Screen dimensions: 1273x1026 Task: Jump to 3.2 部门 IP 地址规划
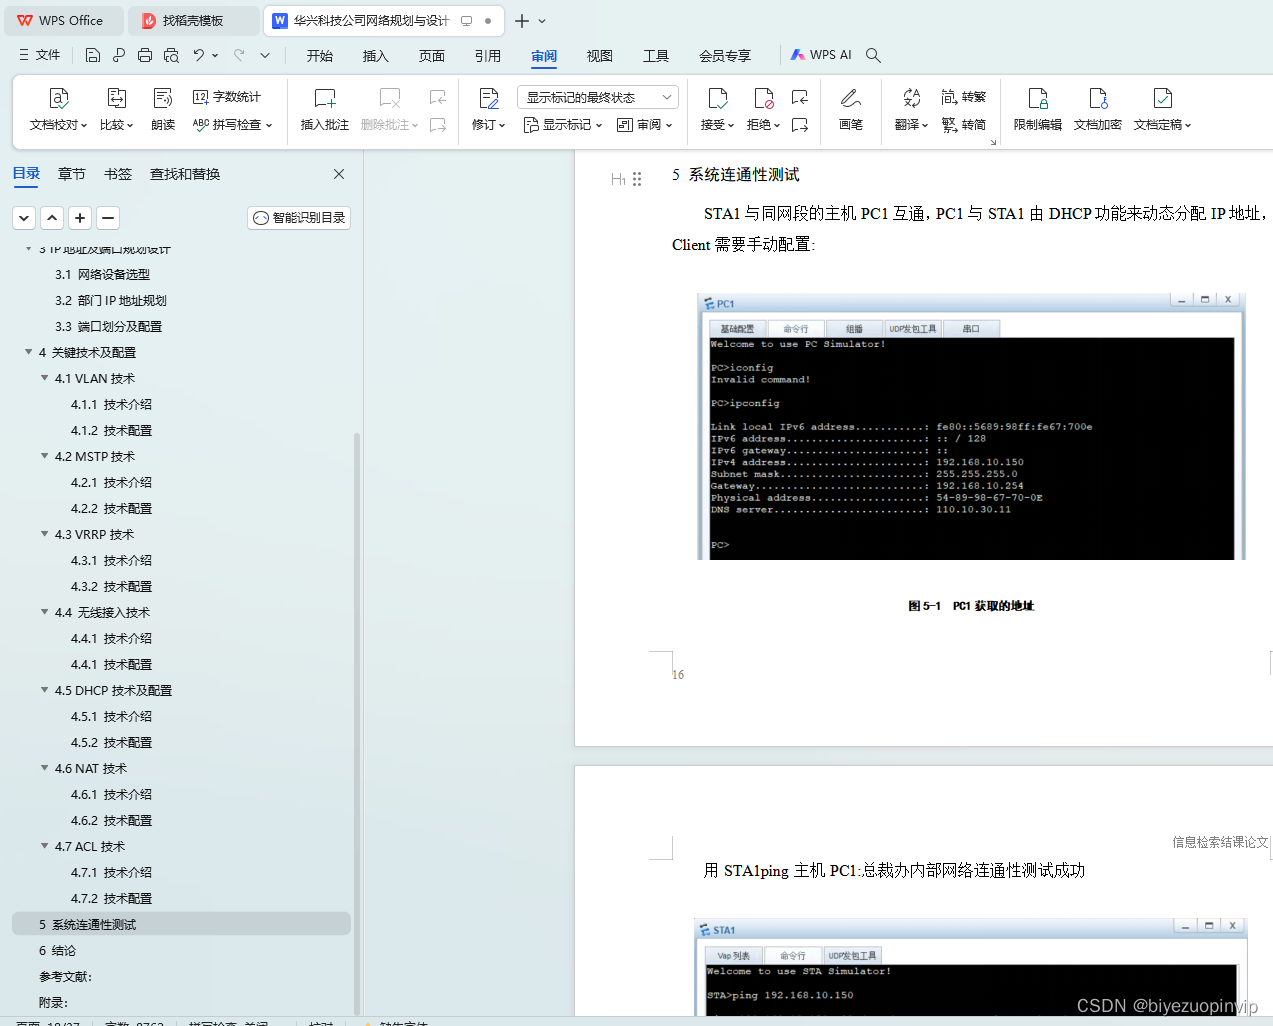point(111,300)
